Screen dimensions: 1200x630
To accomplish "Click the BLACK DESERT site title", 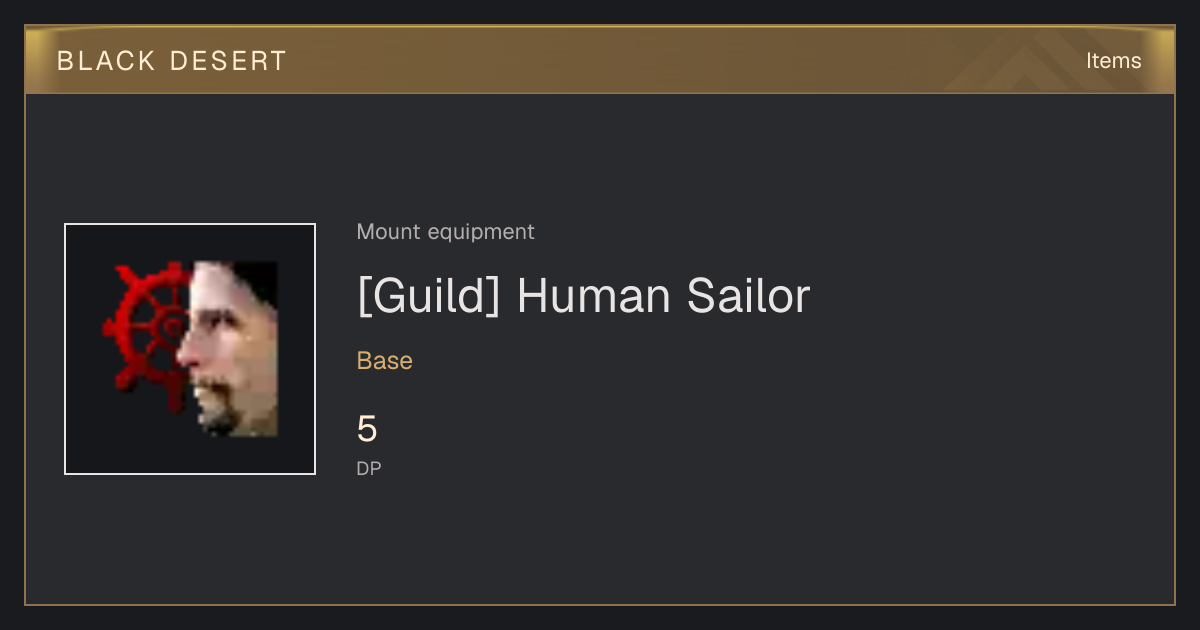I will tap(172, 61).
